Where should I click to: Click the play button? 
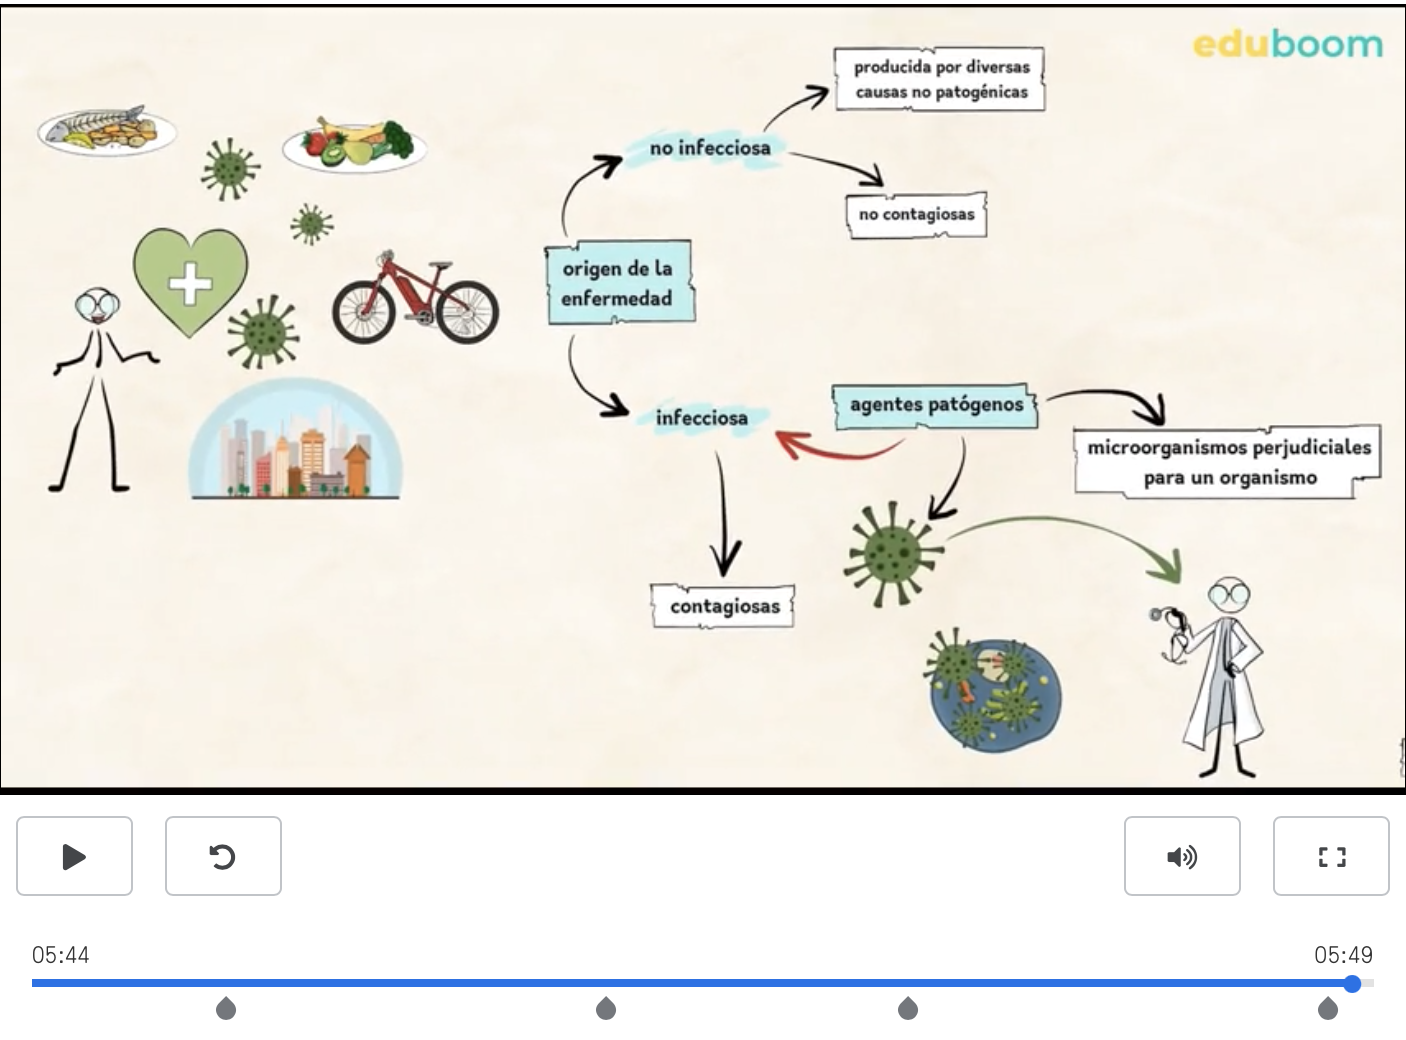pos(74,856)
